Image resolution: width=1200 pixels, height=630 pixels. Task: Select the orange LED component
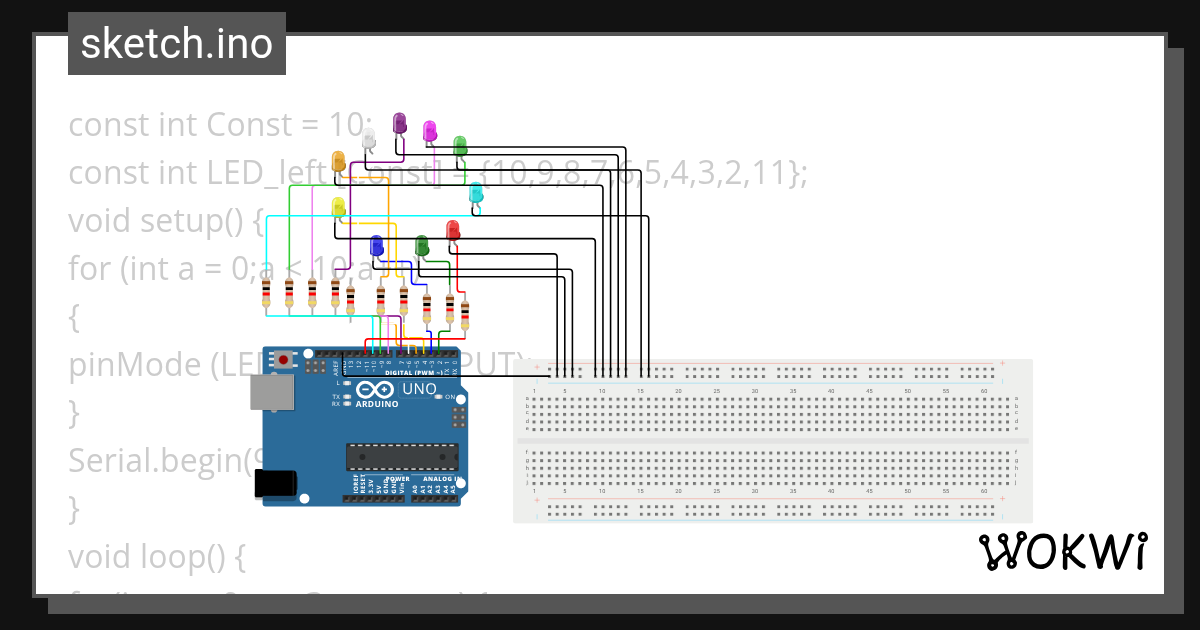338,162
